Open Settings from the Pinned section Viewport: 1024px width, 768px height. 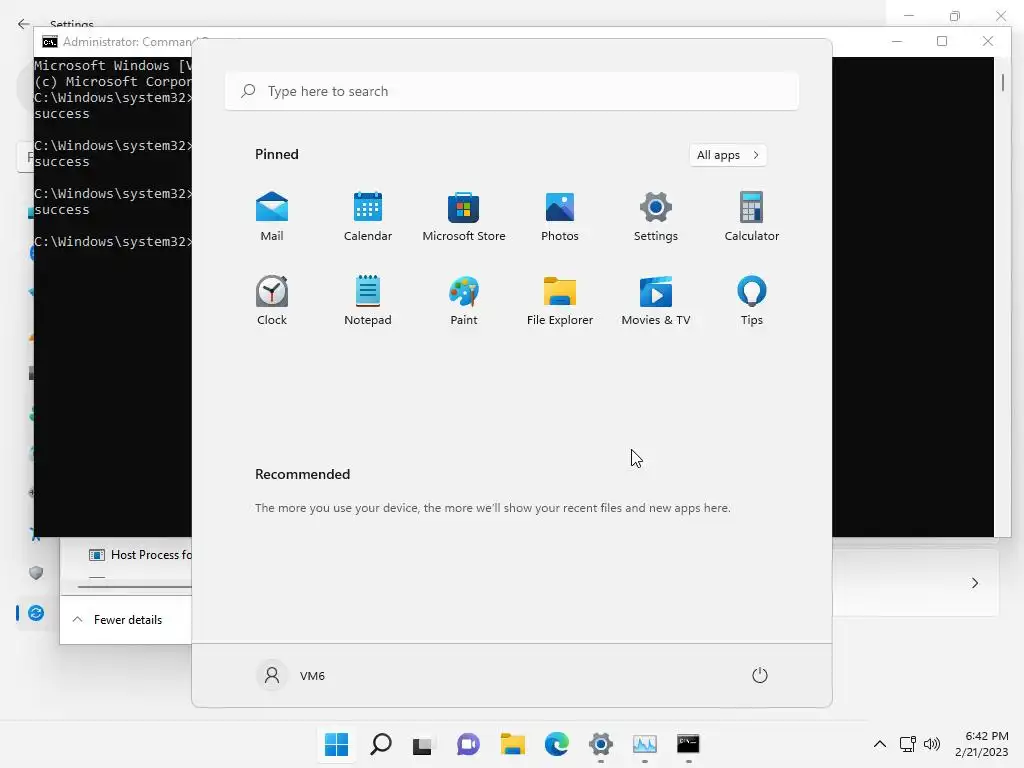656,217
